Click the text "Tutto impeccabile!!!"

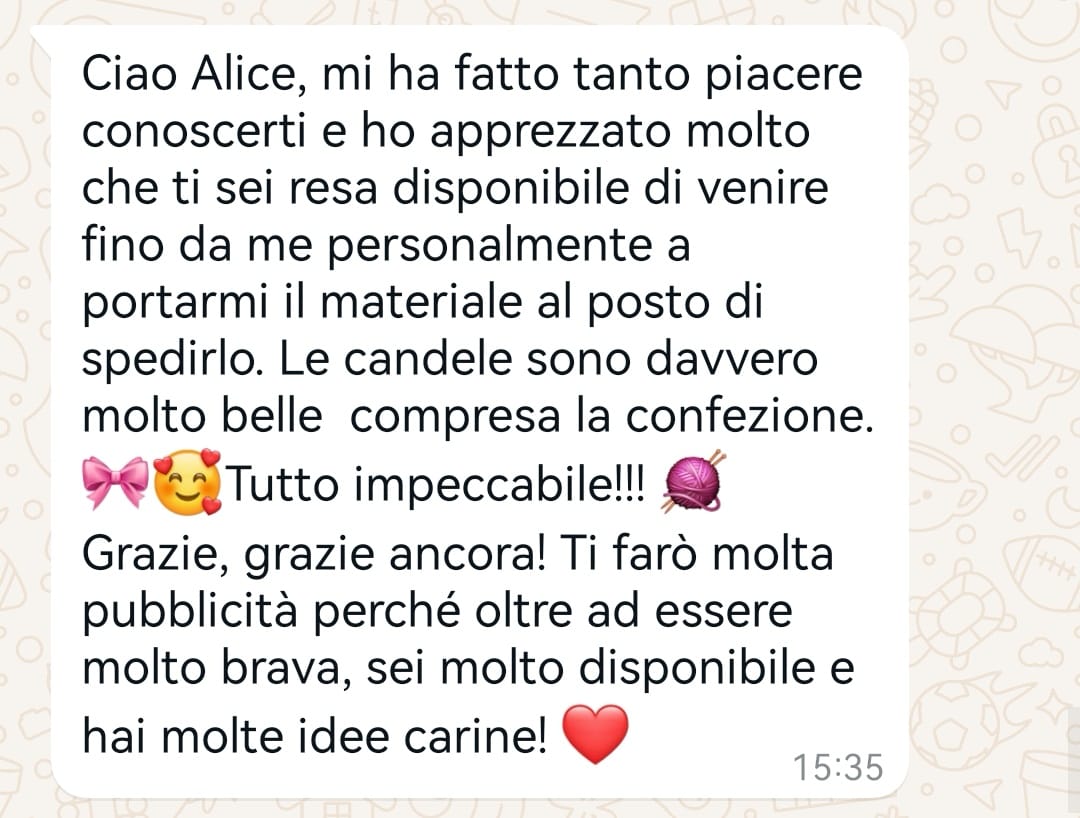click(437, 484)
